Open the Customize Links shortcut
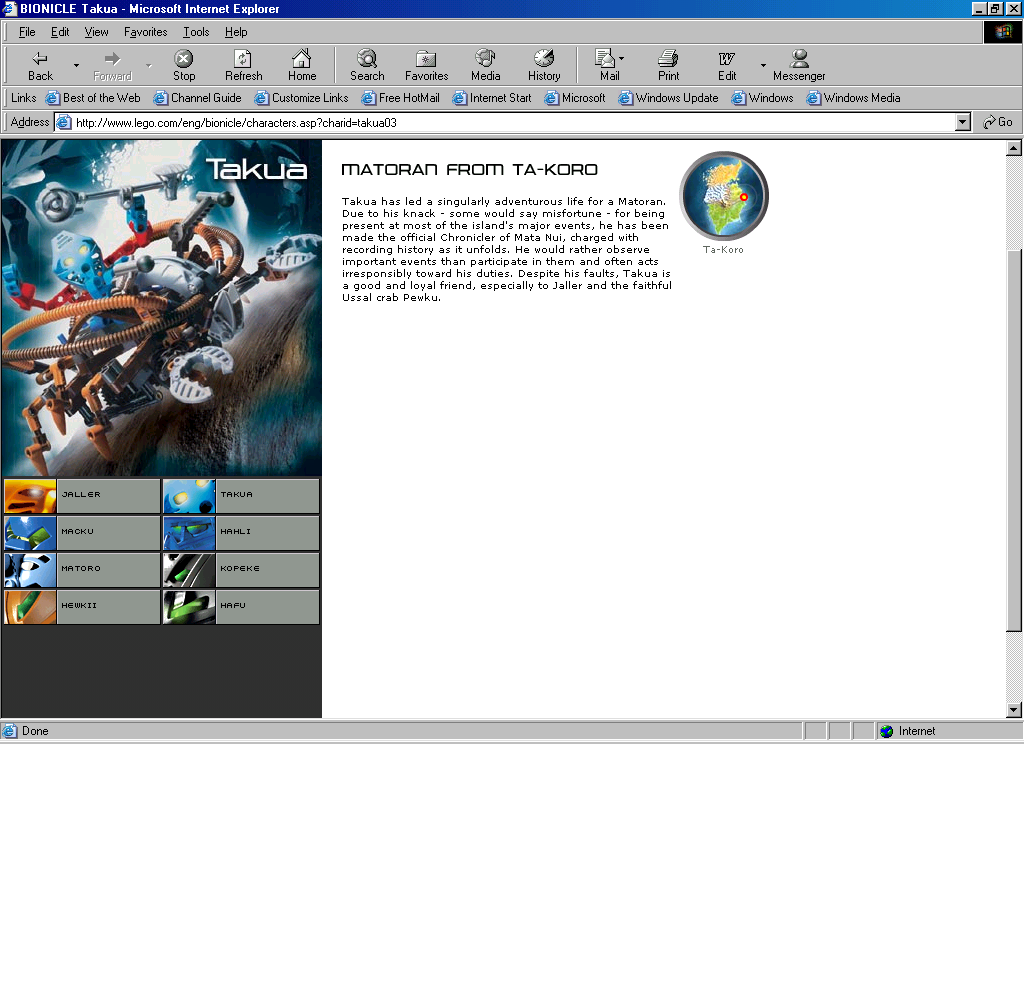This screenshot has width=1024, height=1000. pyautogui.click(x=302, y=98)
